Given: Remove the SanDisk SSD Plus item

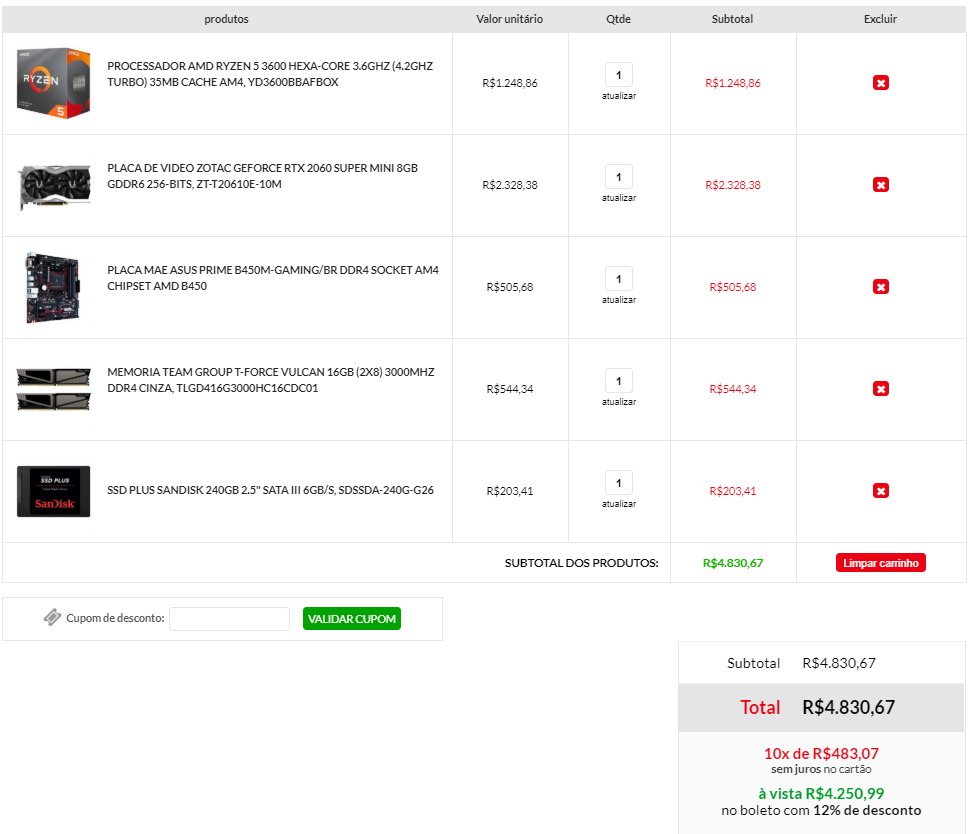Looking at the screenshot, I should 880,491.
